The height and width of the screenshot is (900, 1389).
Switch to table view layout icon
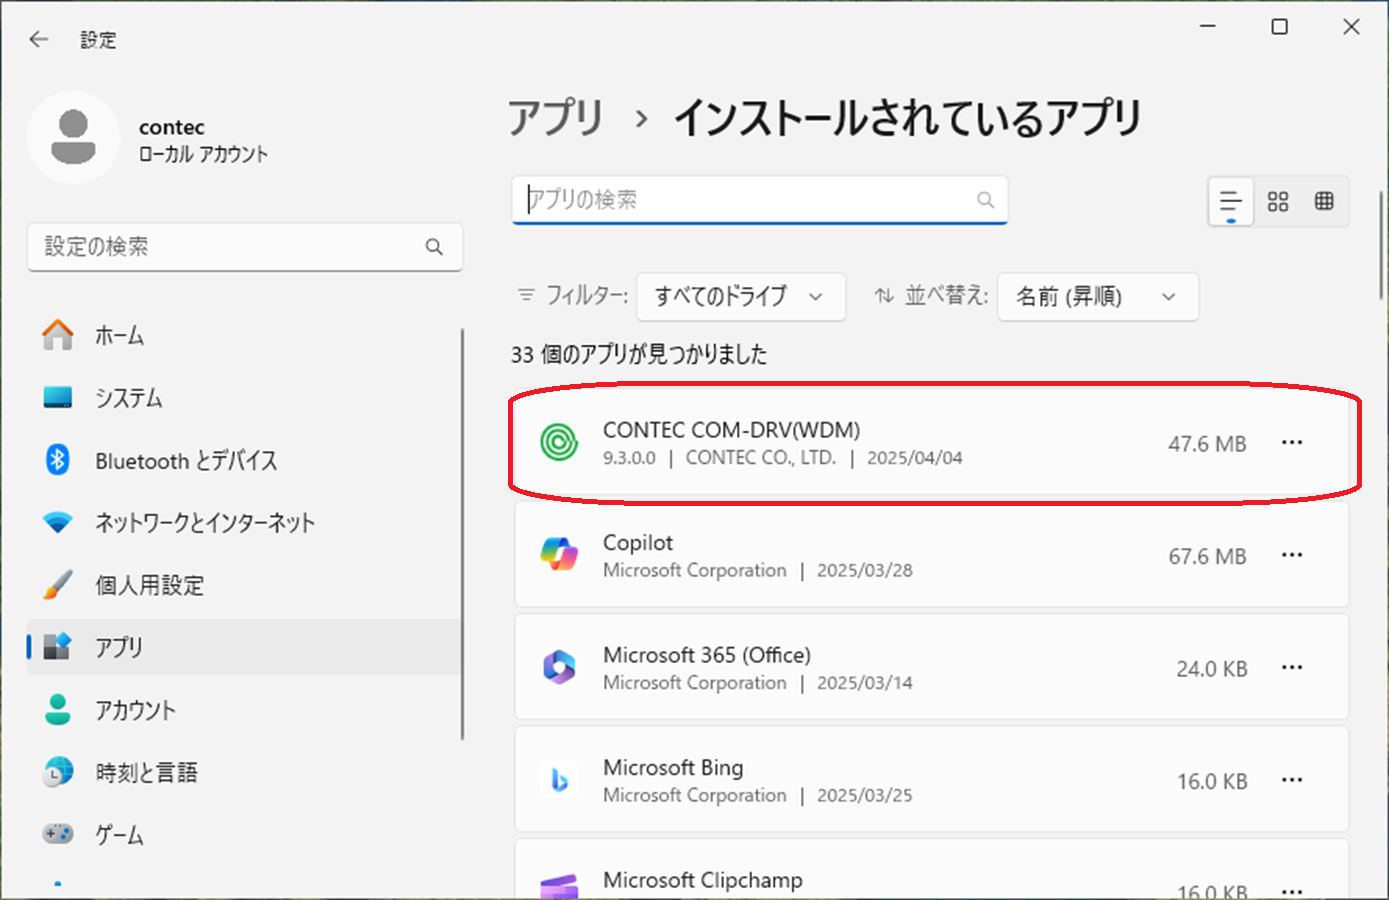coord(1324,201)
